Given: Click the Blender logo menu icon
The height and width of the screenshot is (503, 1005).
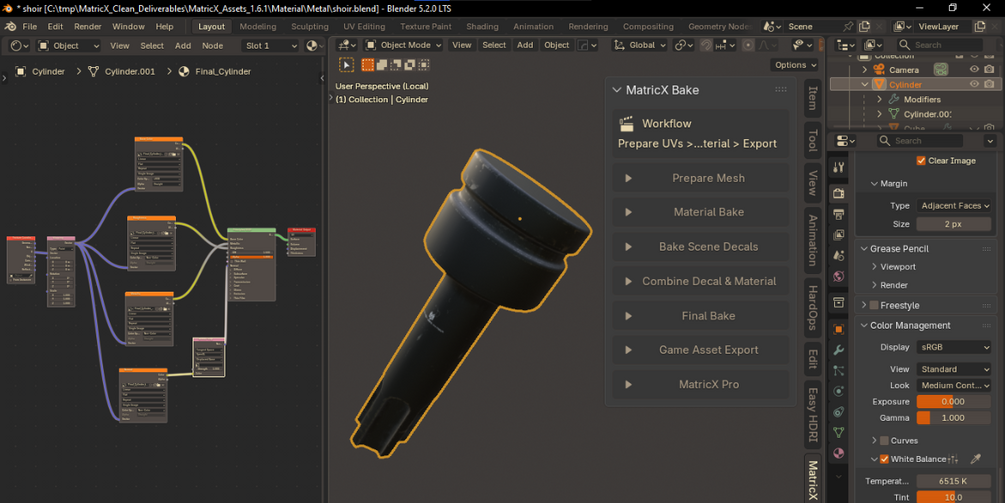Looking at the screenshot, I should tap(10, 26).
